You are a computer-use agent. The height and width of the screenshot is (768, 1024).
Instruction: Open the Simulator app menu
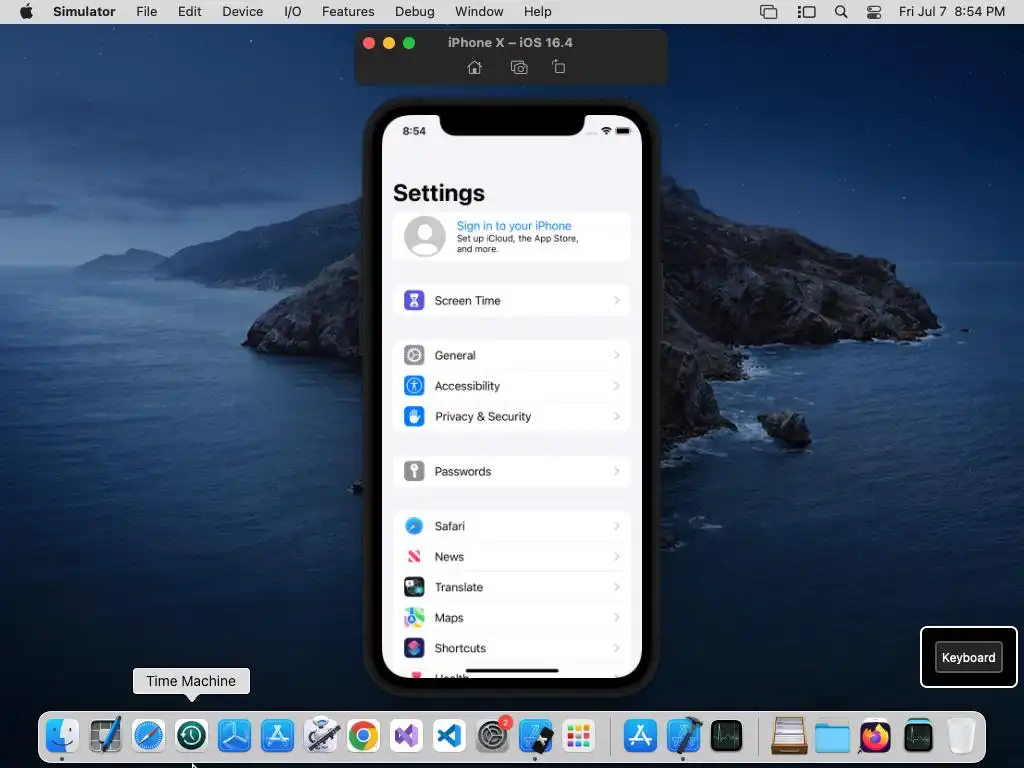pyautogui.click(x=84, y=12)
